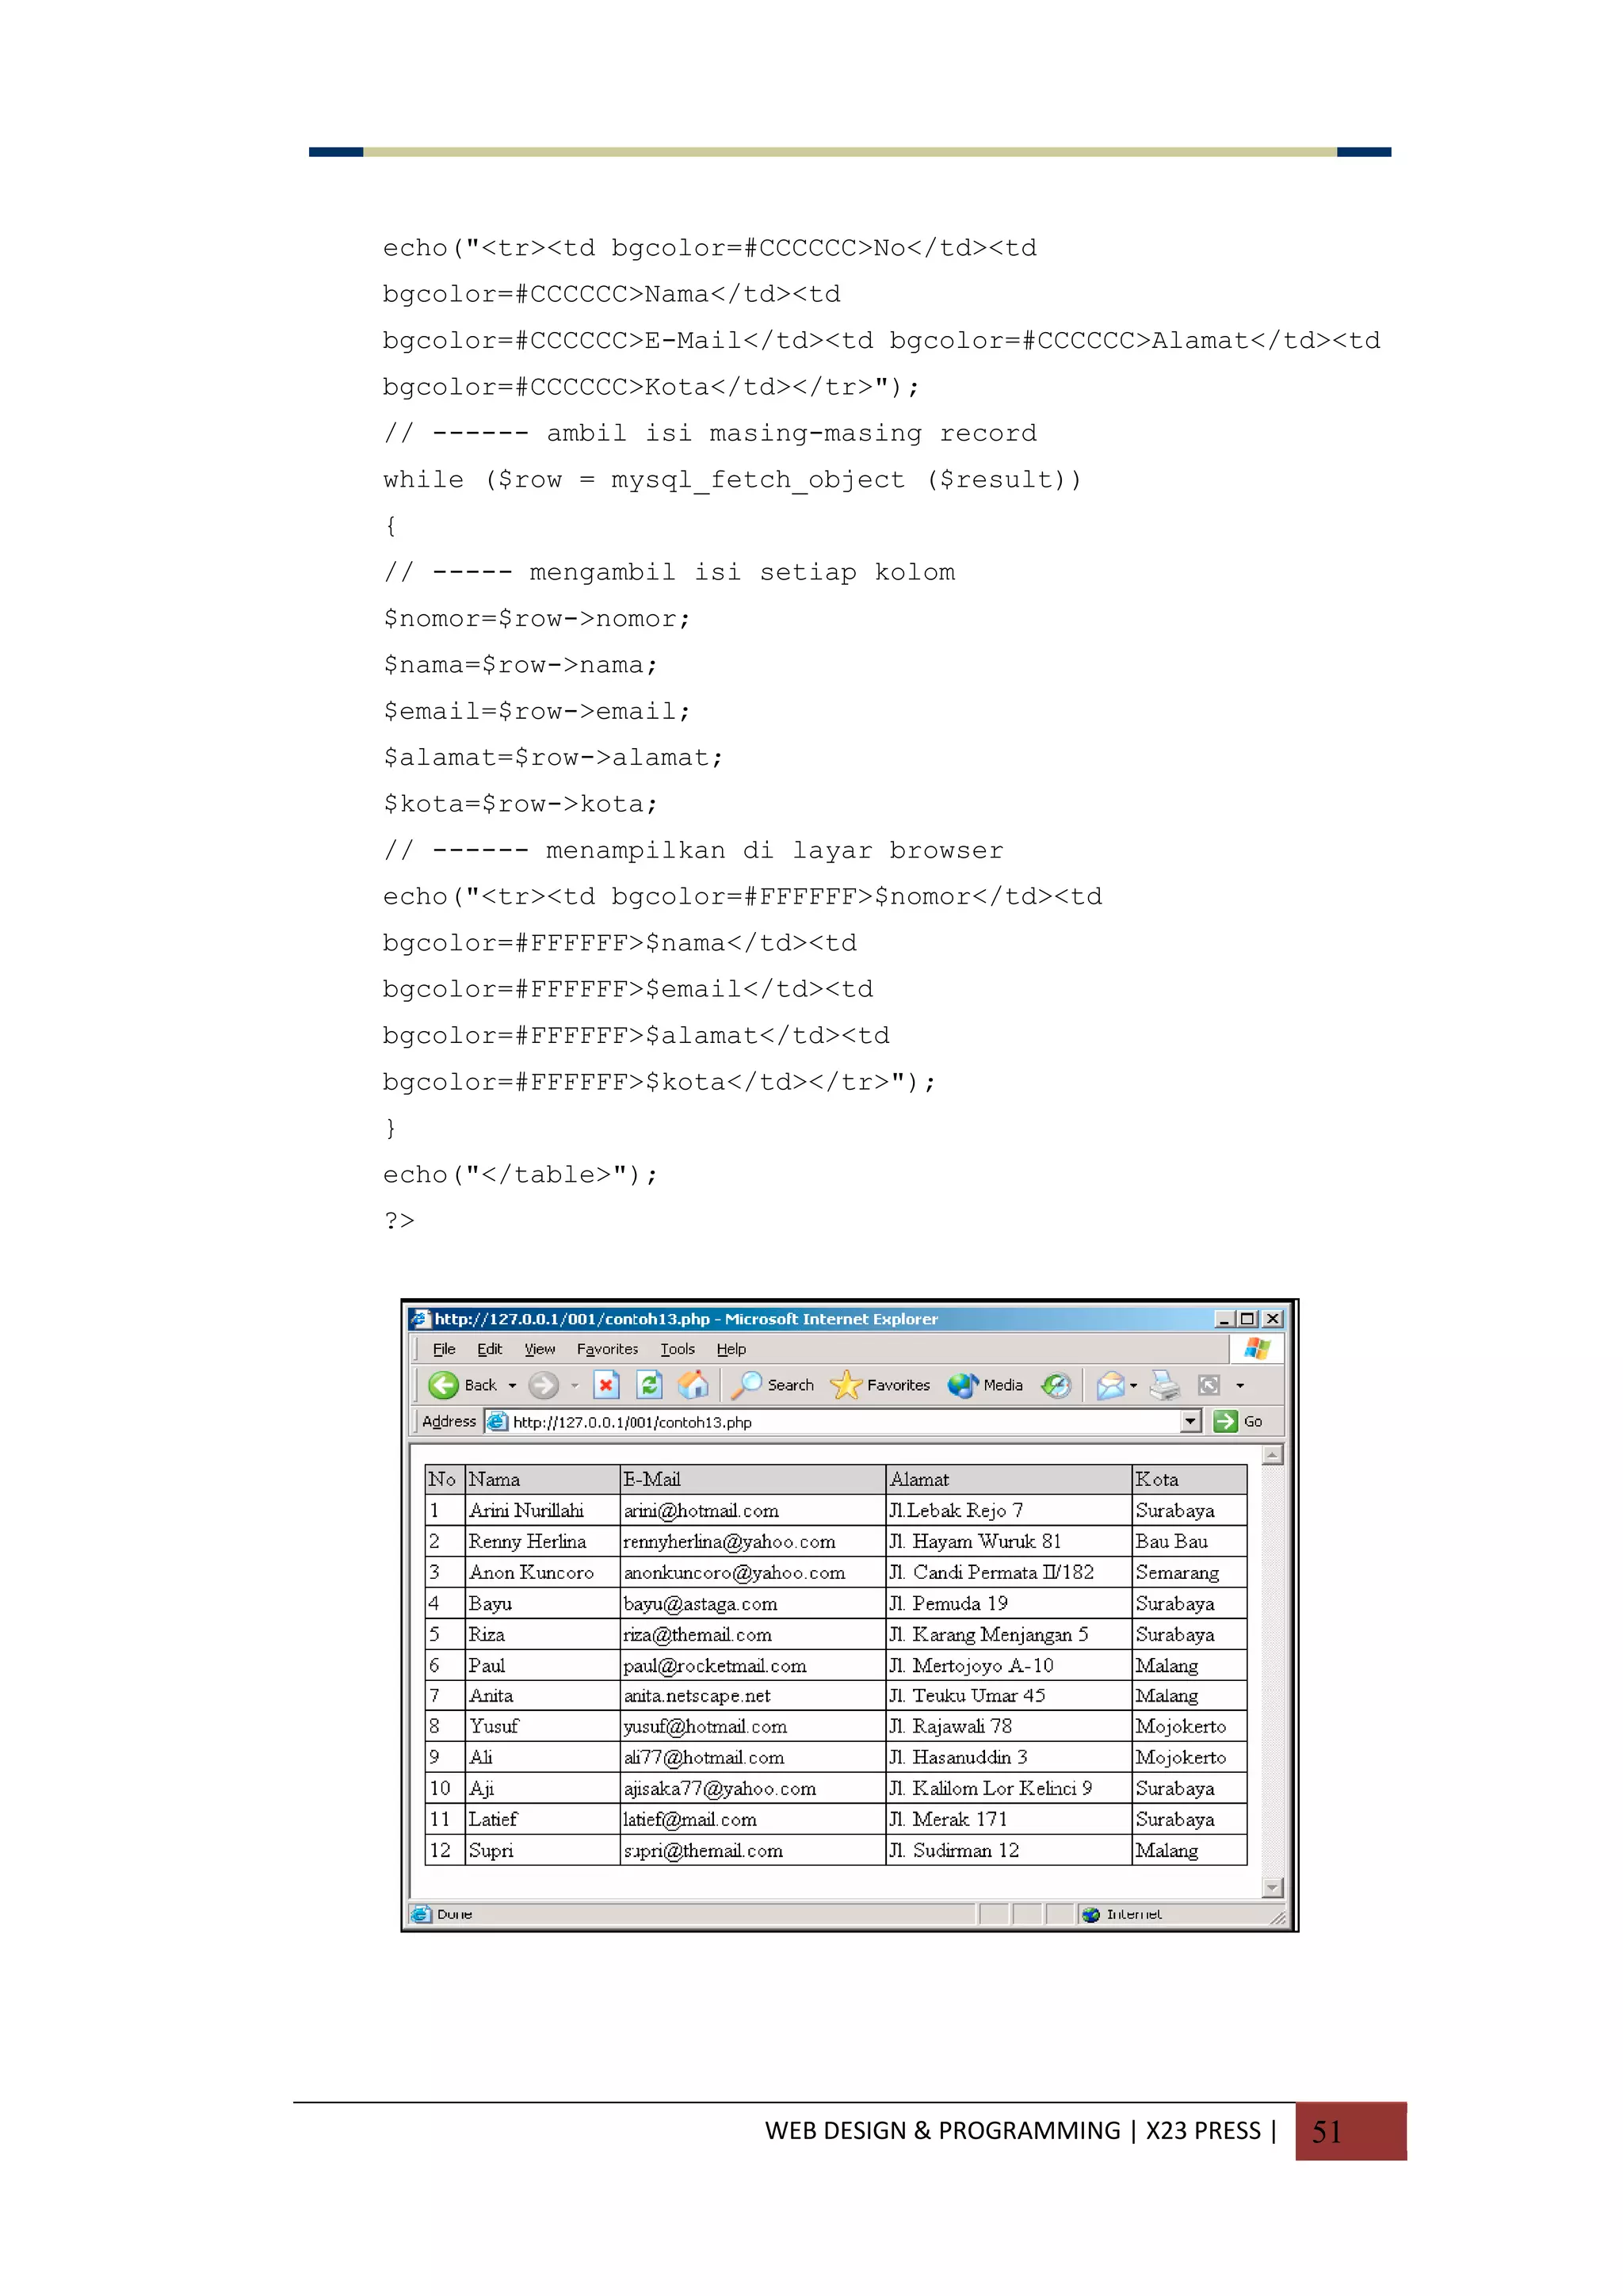This screenshot has height=2296, width=1623.
Task: Click the 'Bau Bau' city cell
Action: [x=1189, y=1541]
